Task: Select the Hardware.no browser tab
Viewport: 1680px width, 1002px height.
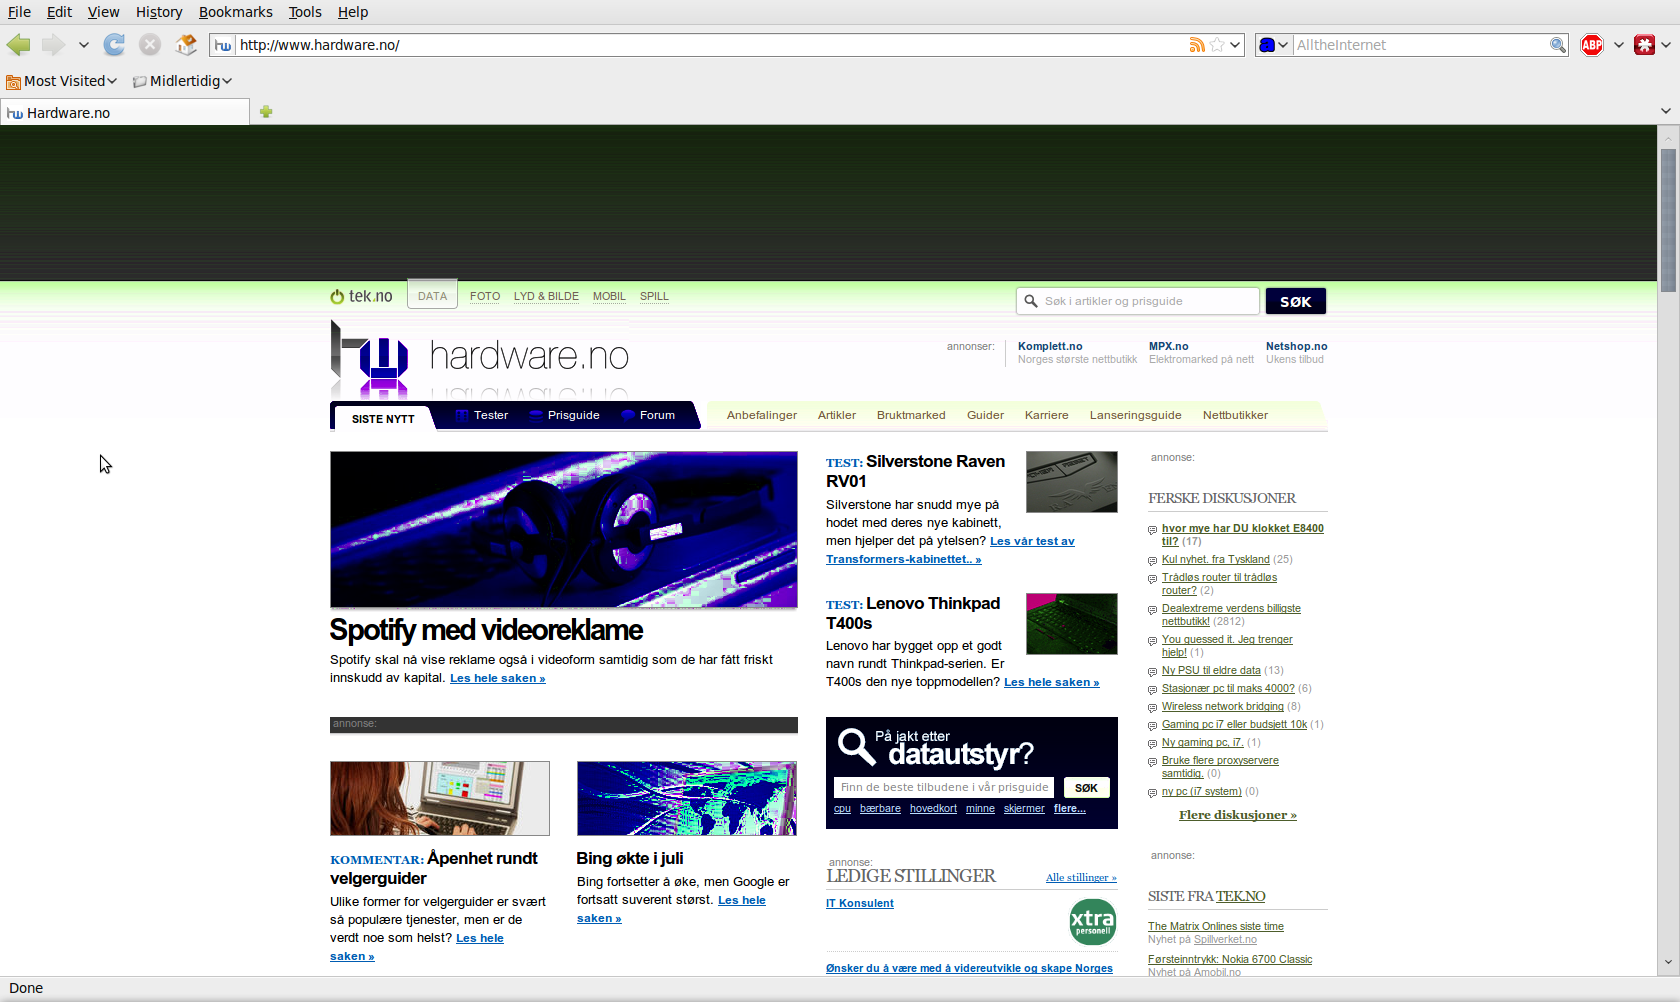Action: pos(125,112)
